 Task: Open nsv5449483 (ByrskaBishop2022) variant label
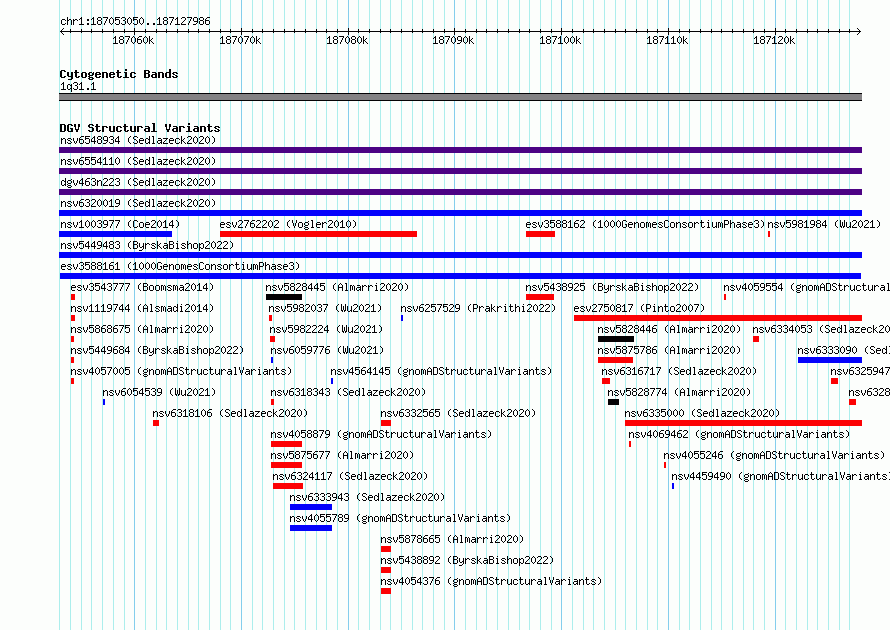coord(147,245)
